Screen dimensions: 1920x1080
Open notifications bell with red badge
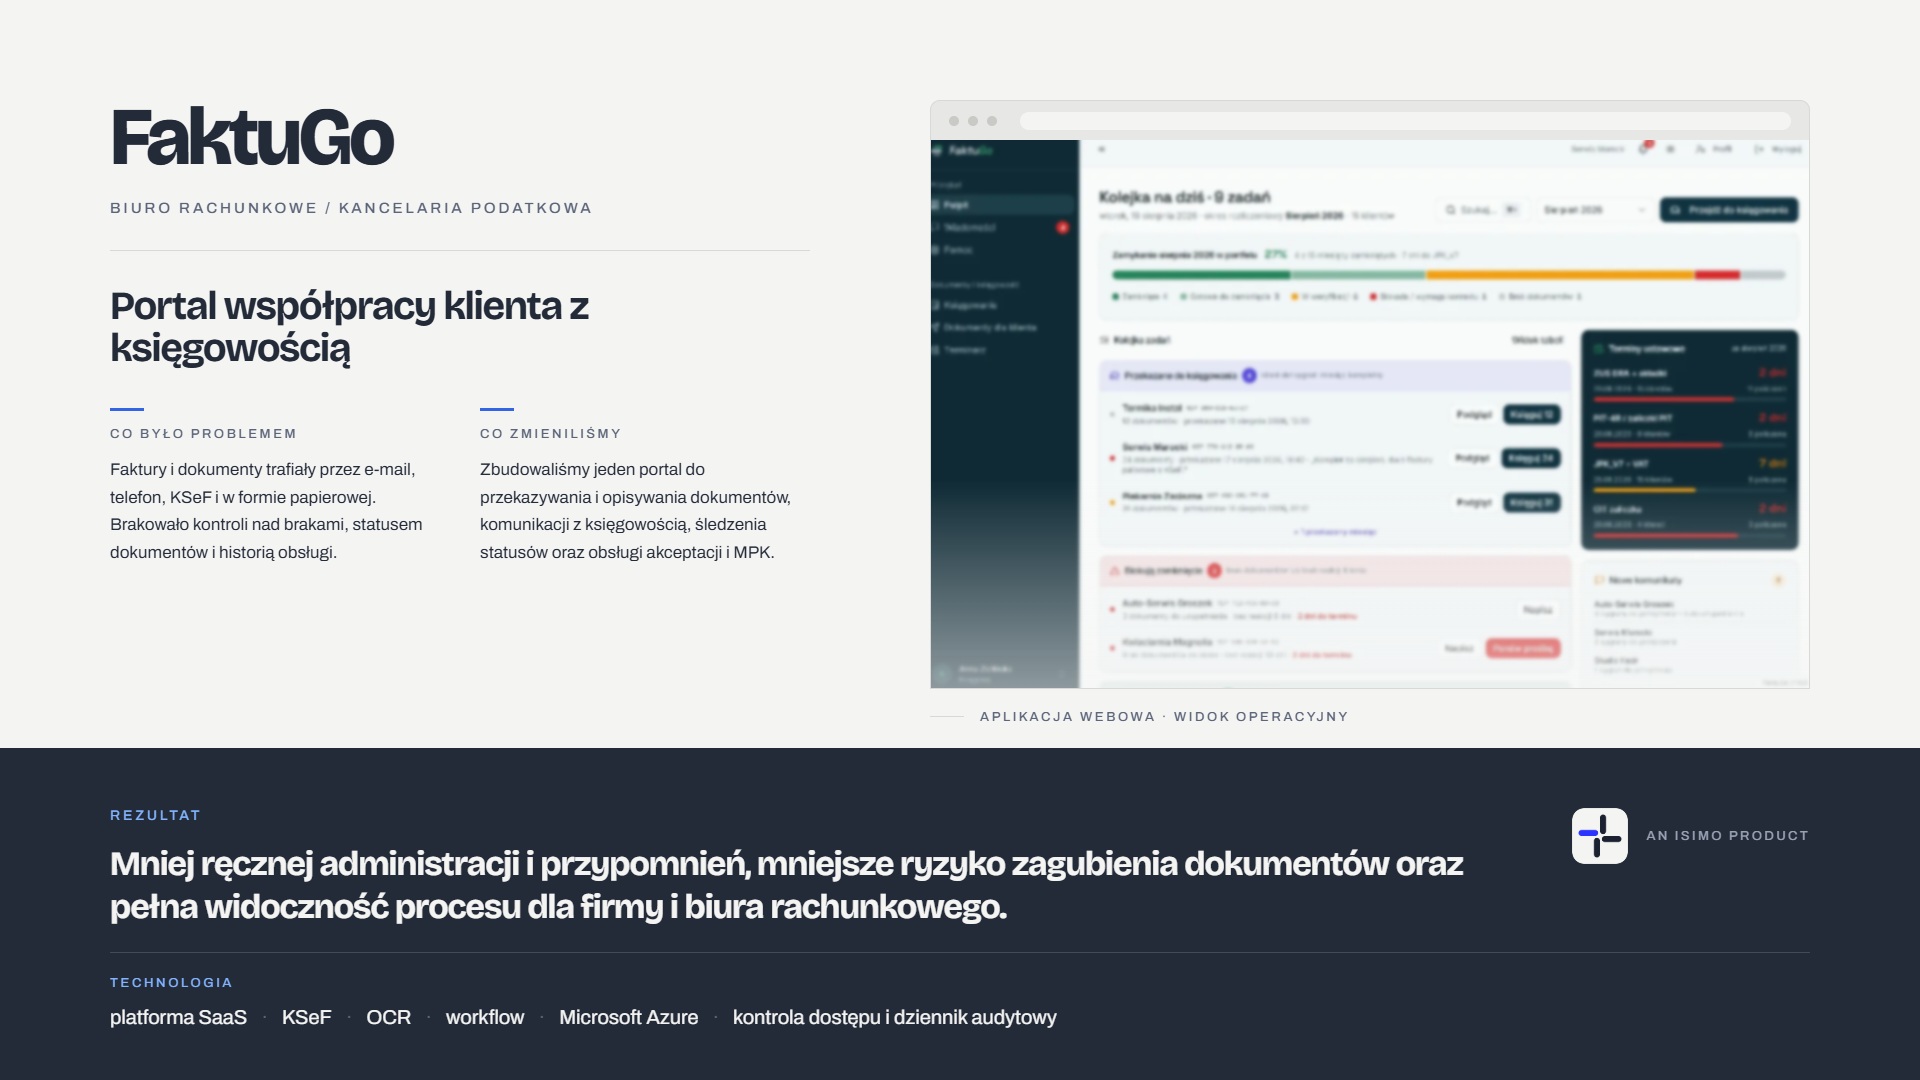pyautogui.click(x=1644, y=149)
